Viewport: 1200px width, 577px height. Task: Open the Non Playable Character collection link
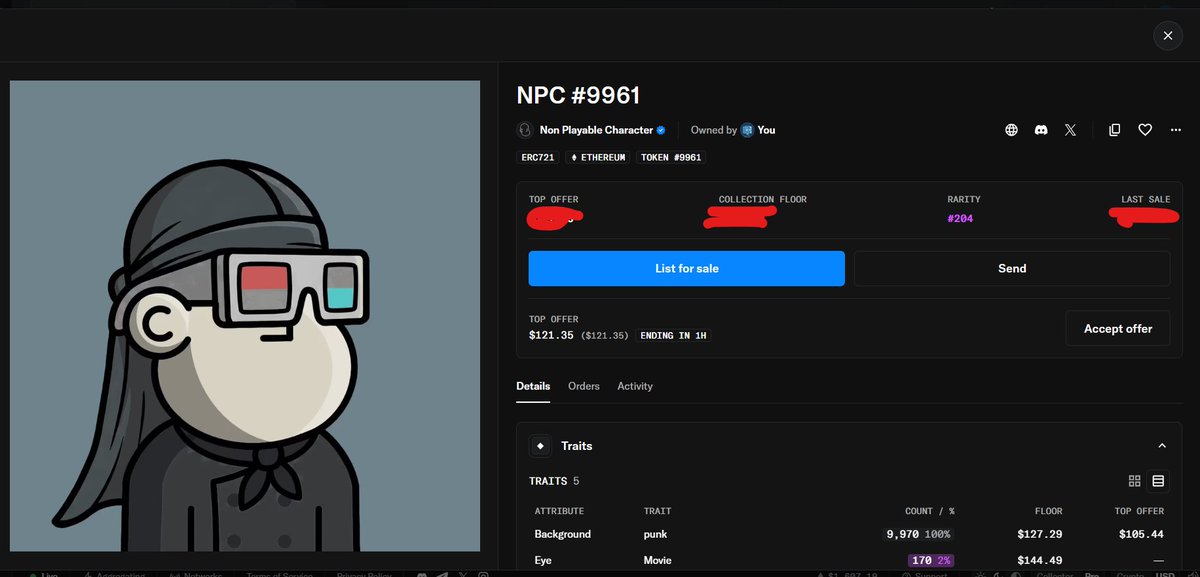coord(596,130)
